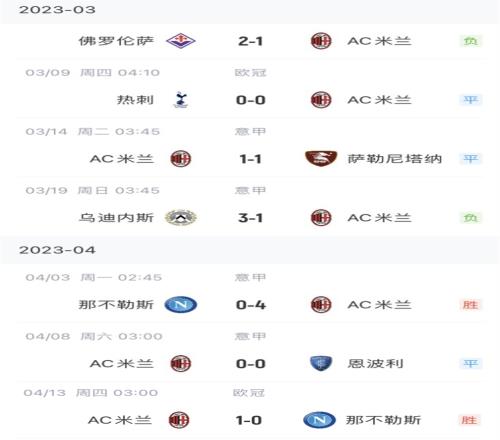
Task: Open the 0-0 Tottenham vs AC Milan score
Action: pos(250,100)
